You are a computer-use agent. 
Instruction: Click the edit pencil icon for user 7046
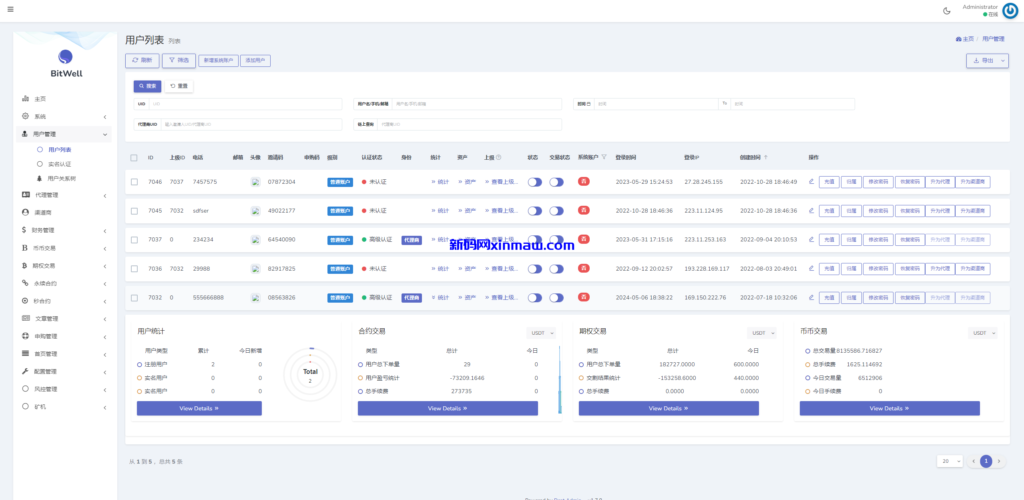click(811, 182)
